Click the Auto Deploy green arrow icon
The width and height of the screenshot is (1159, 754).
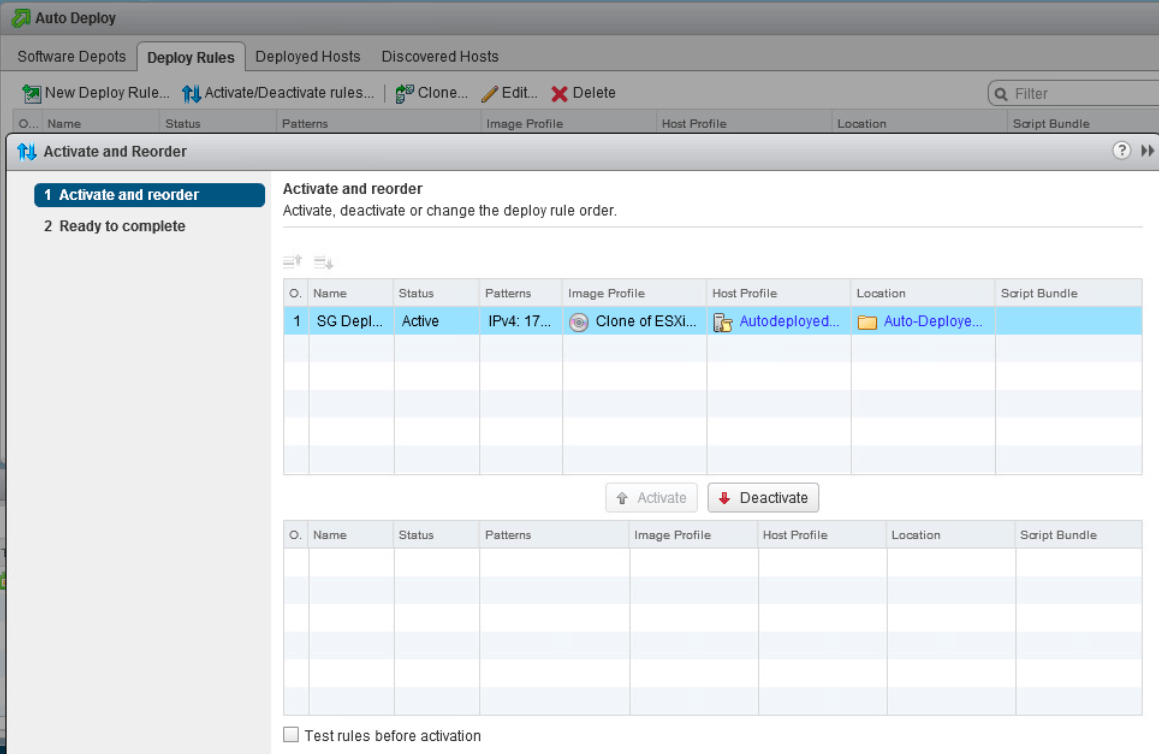(21, 18)
